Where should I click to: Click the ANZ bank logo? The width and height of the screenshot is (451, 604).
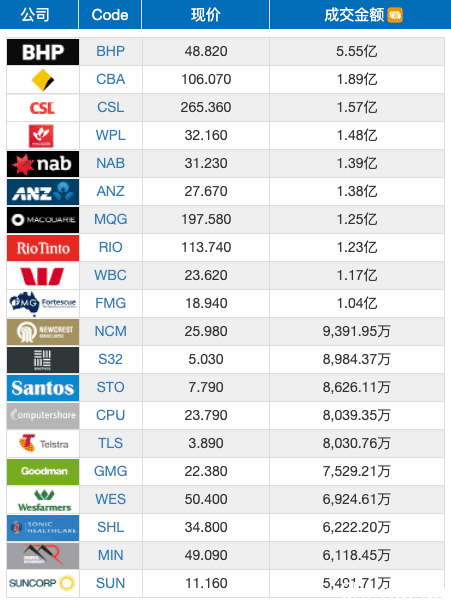pyautogui.click(x=43, y=192)
